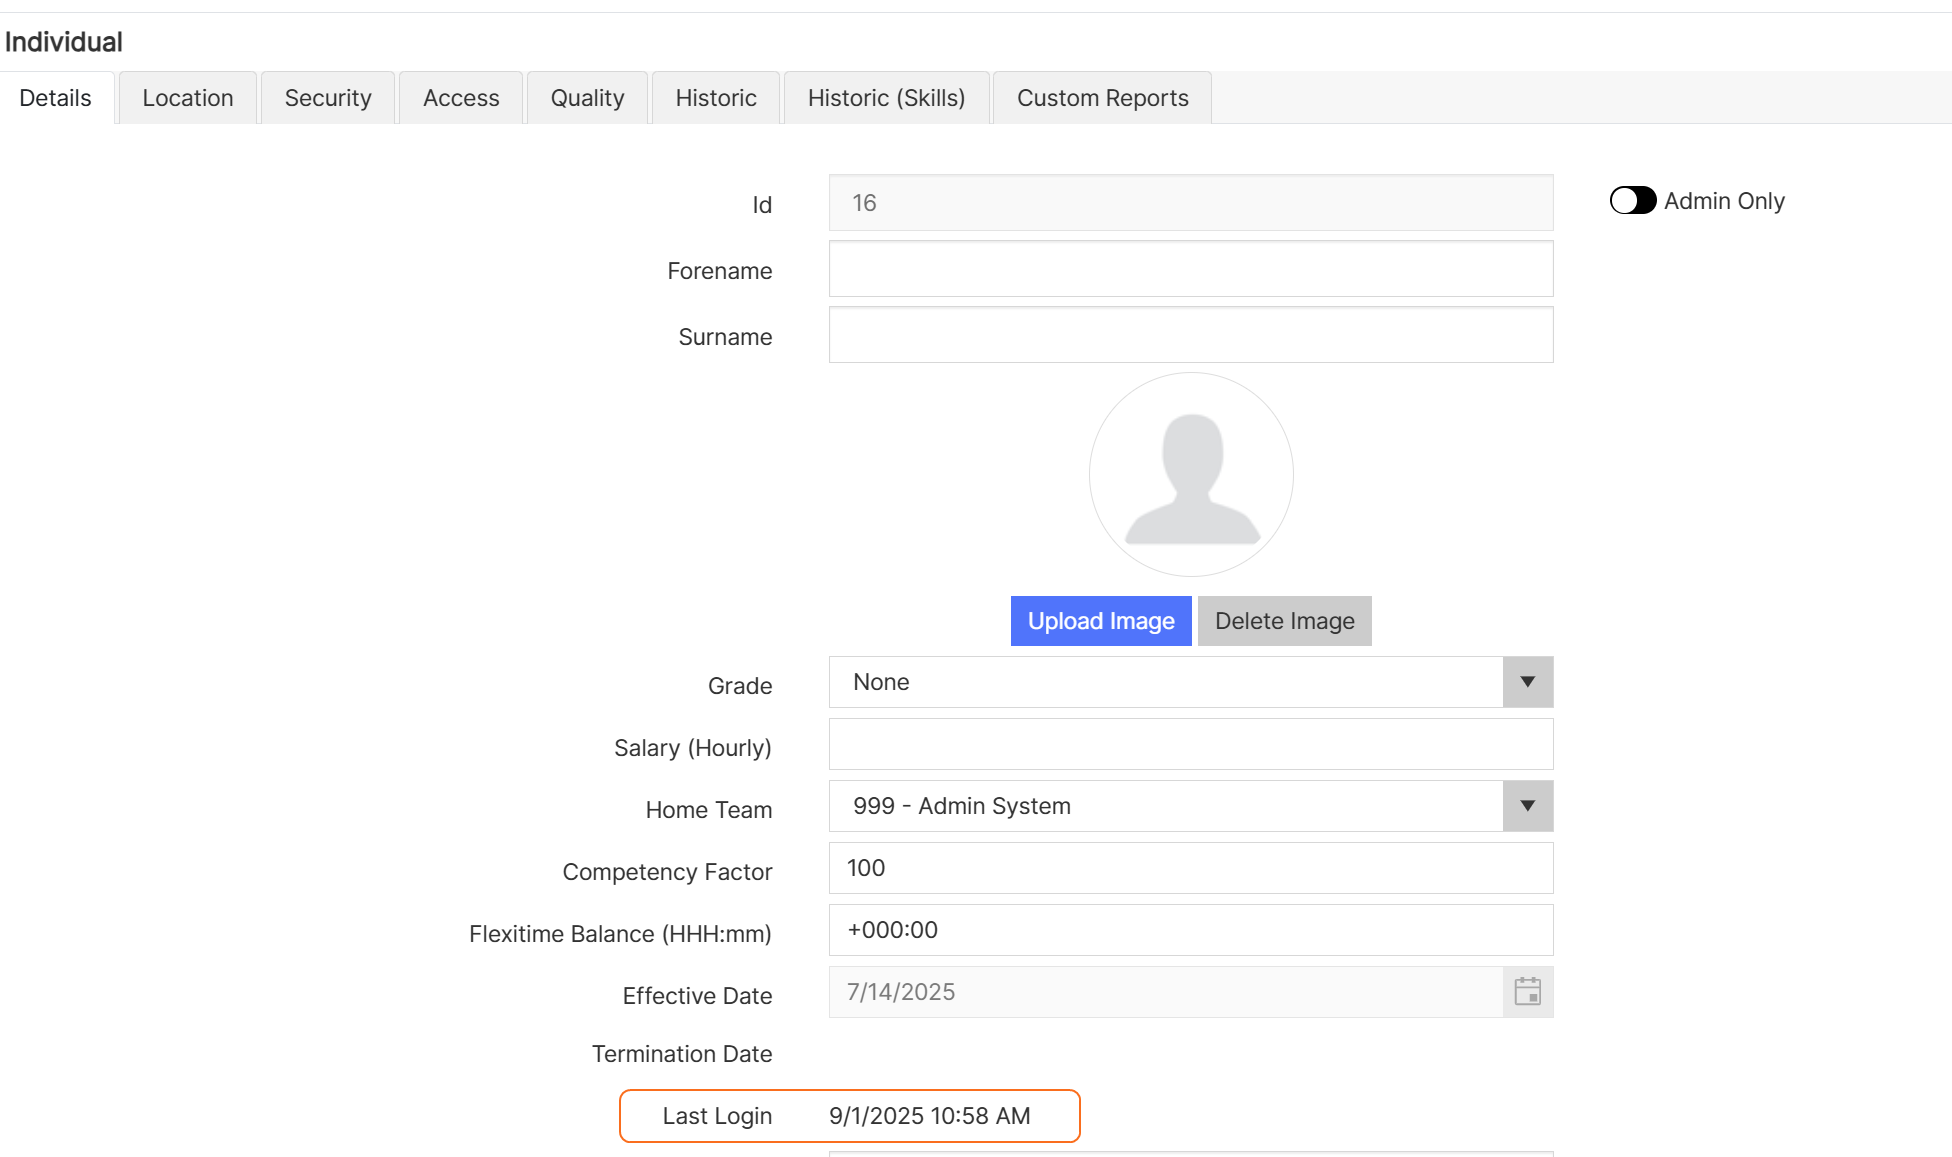Open the Historic (Skills) tab
The width and height of the screenshot is (1952, 1157).
pos(886,97)
